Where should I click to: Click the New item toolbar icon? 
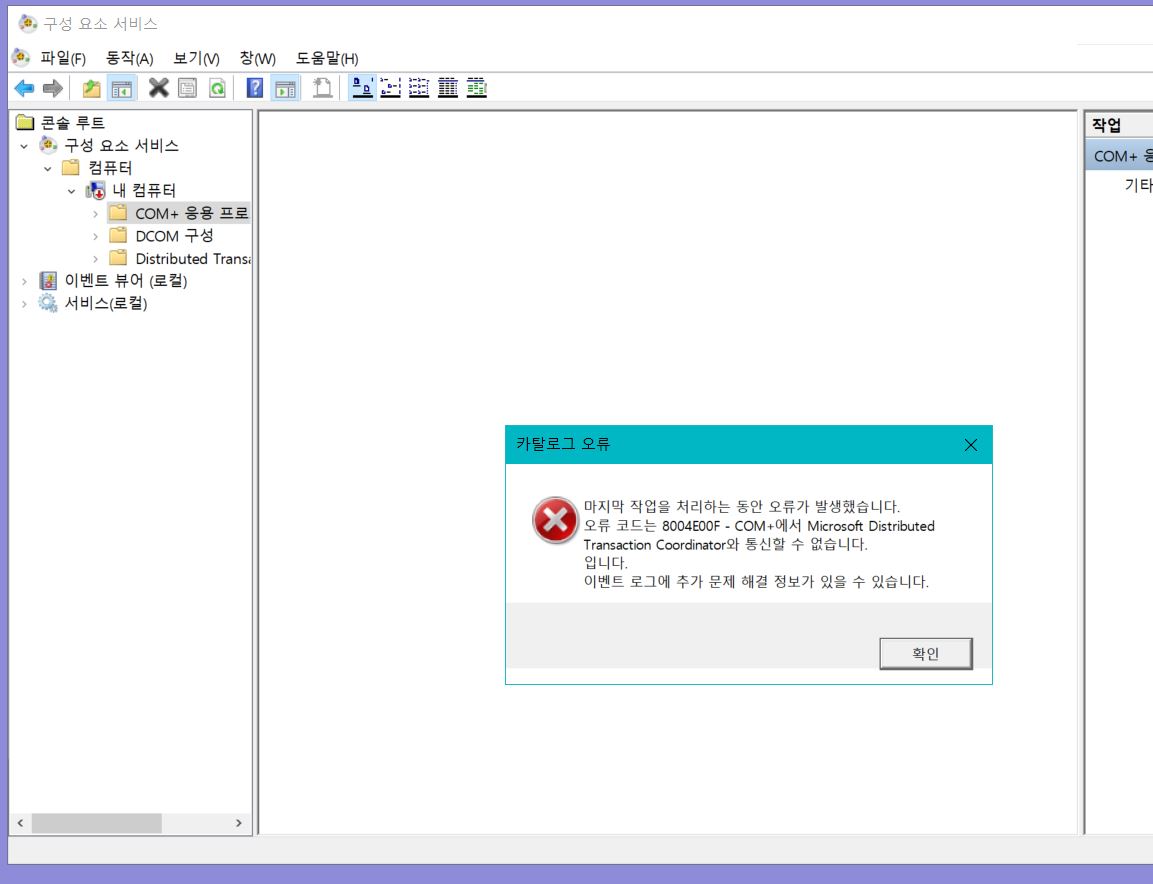[322, 88]
